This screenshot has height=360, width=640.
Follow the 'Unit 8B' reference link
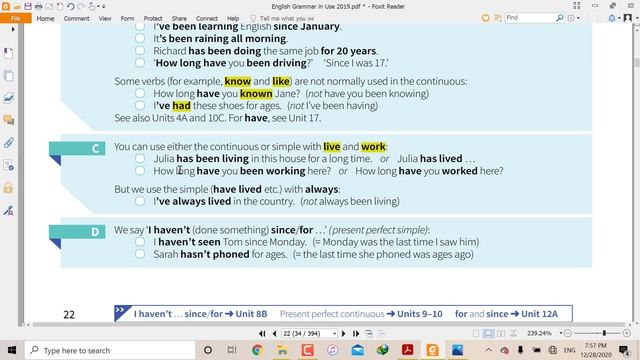coord(251,314)
